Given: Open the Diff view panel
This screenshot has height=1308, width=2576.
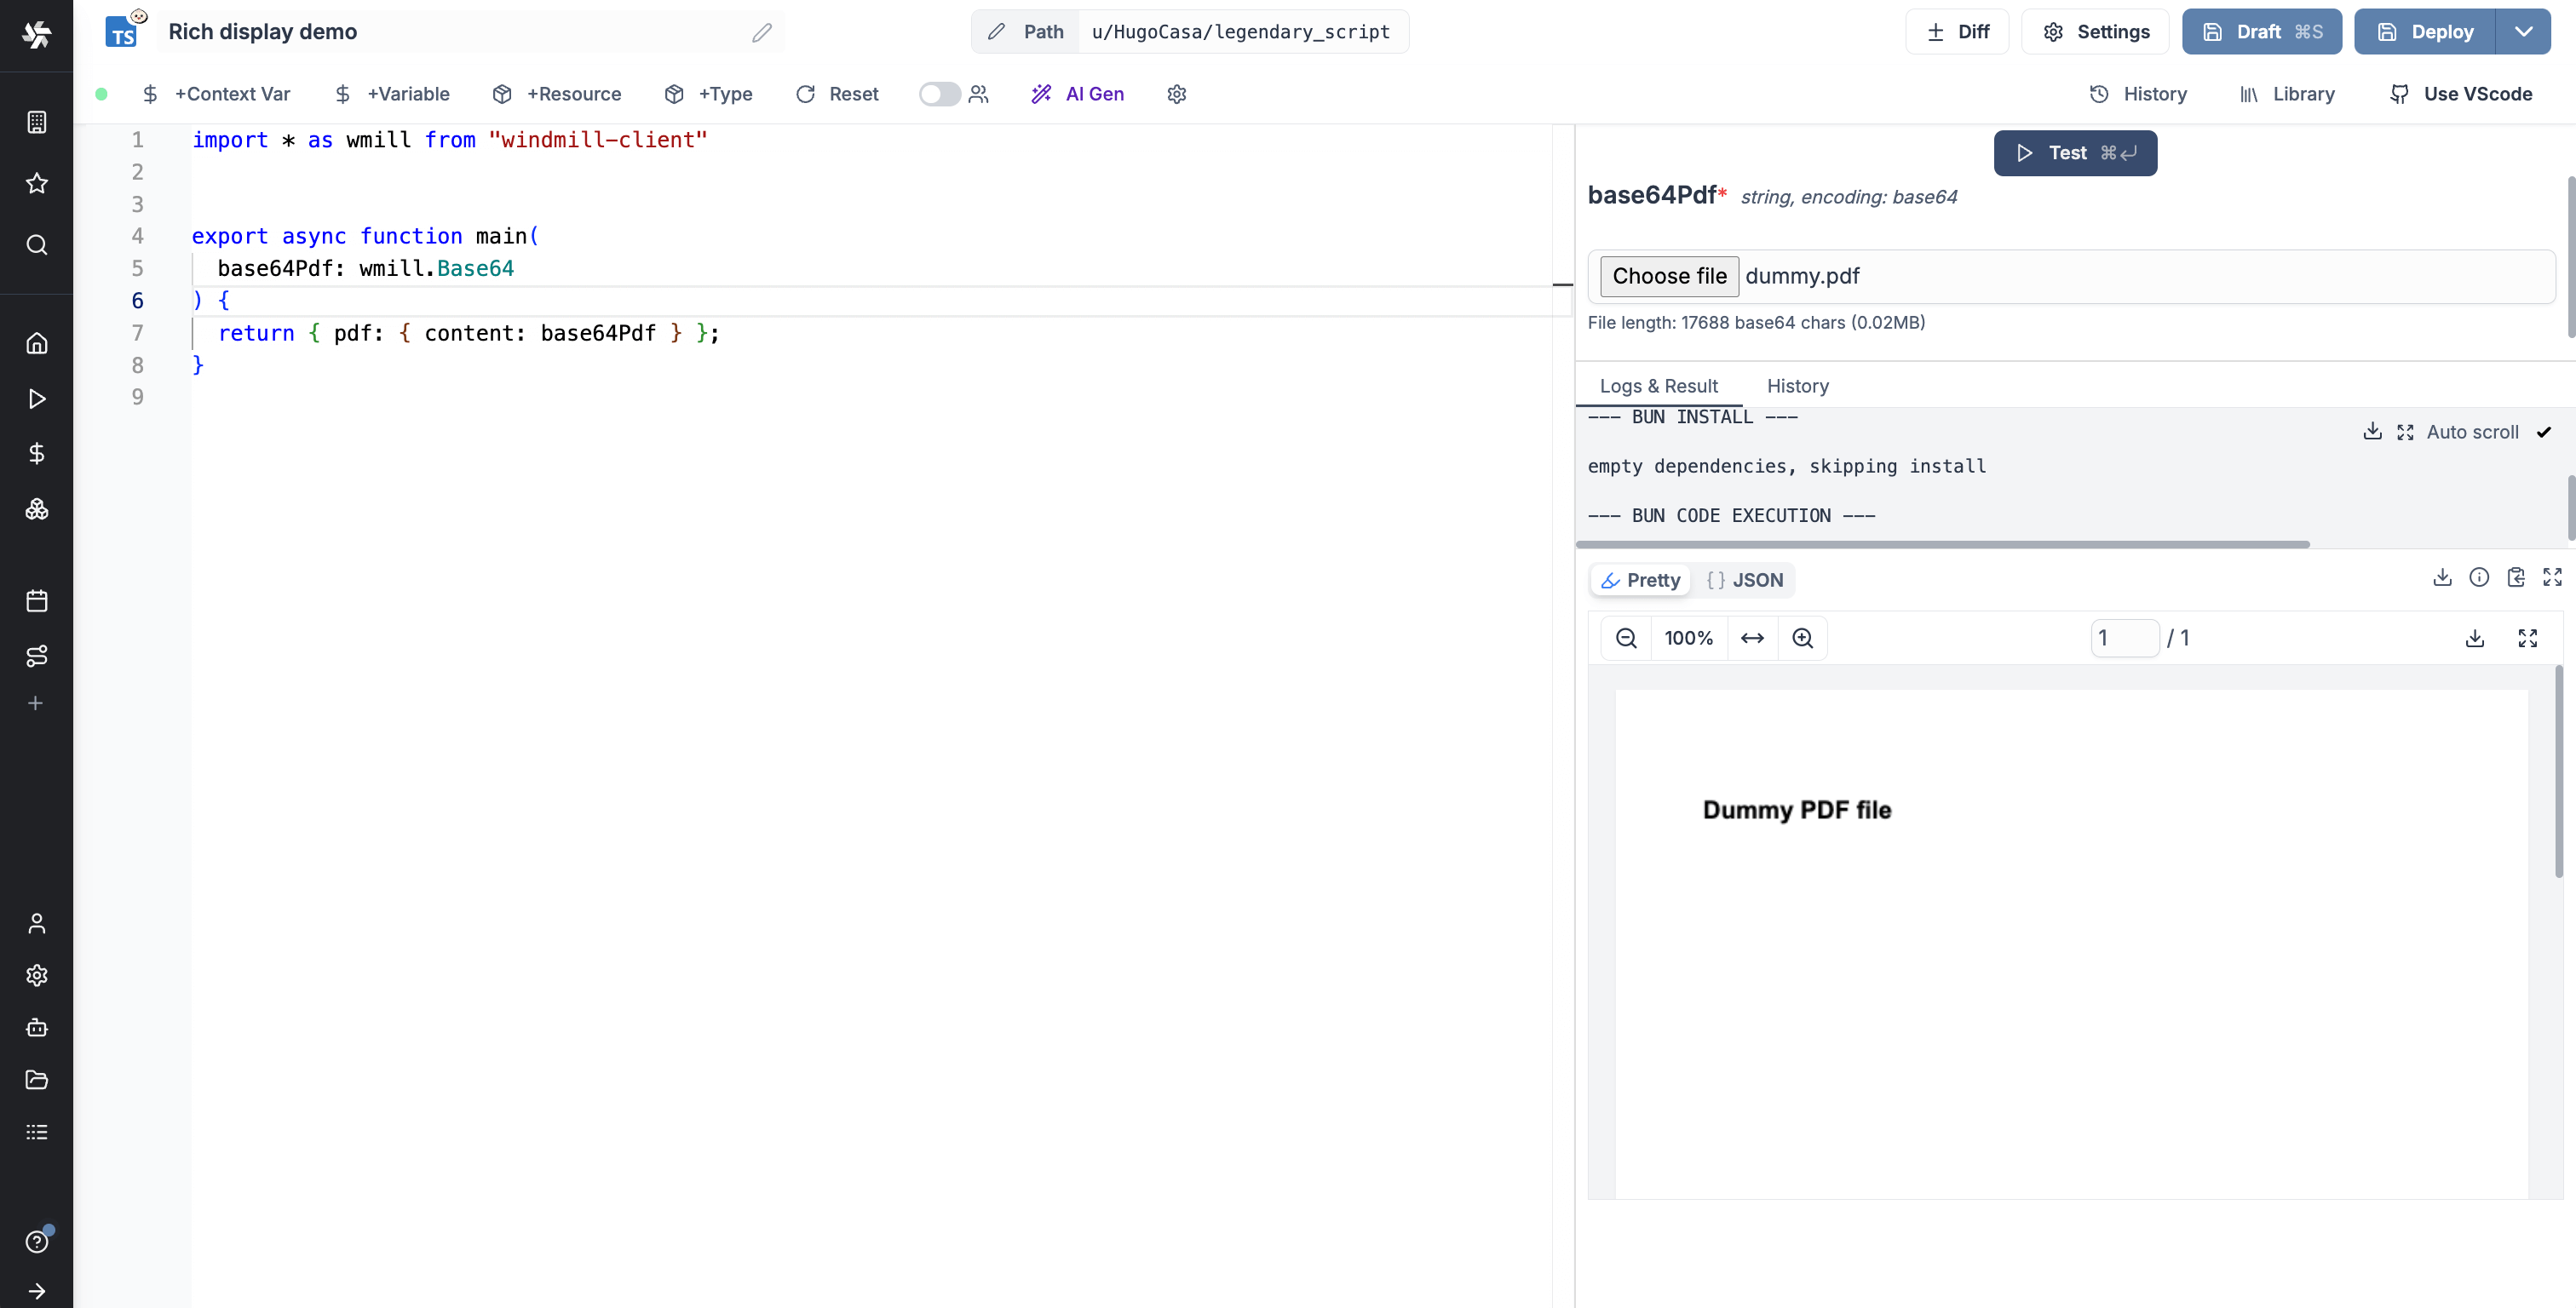Looking at the screenshot, I should (1958, 30).
